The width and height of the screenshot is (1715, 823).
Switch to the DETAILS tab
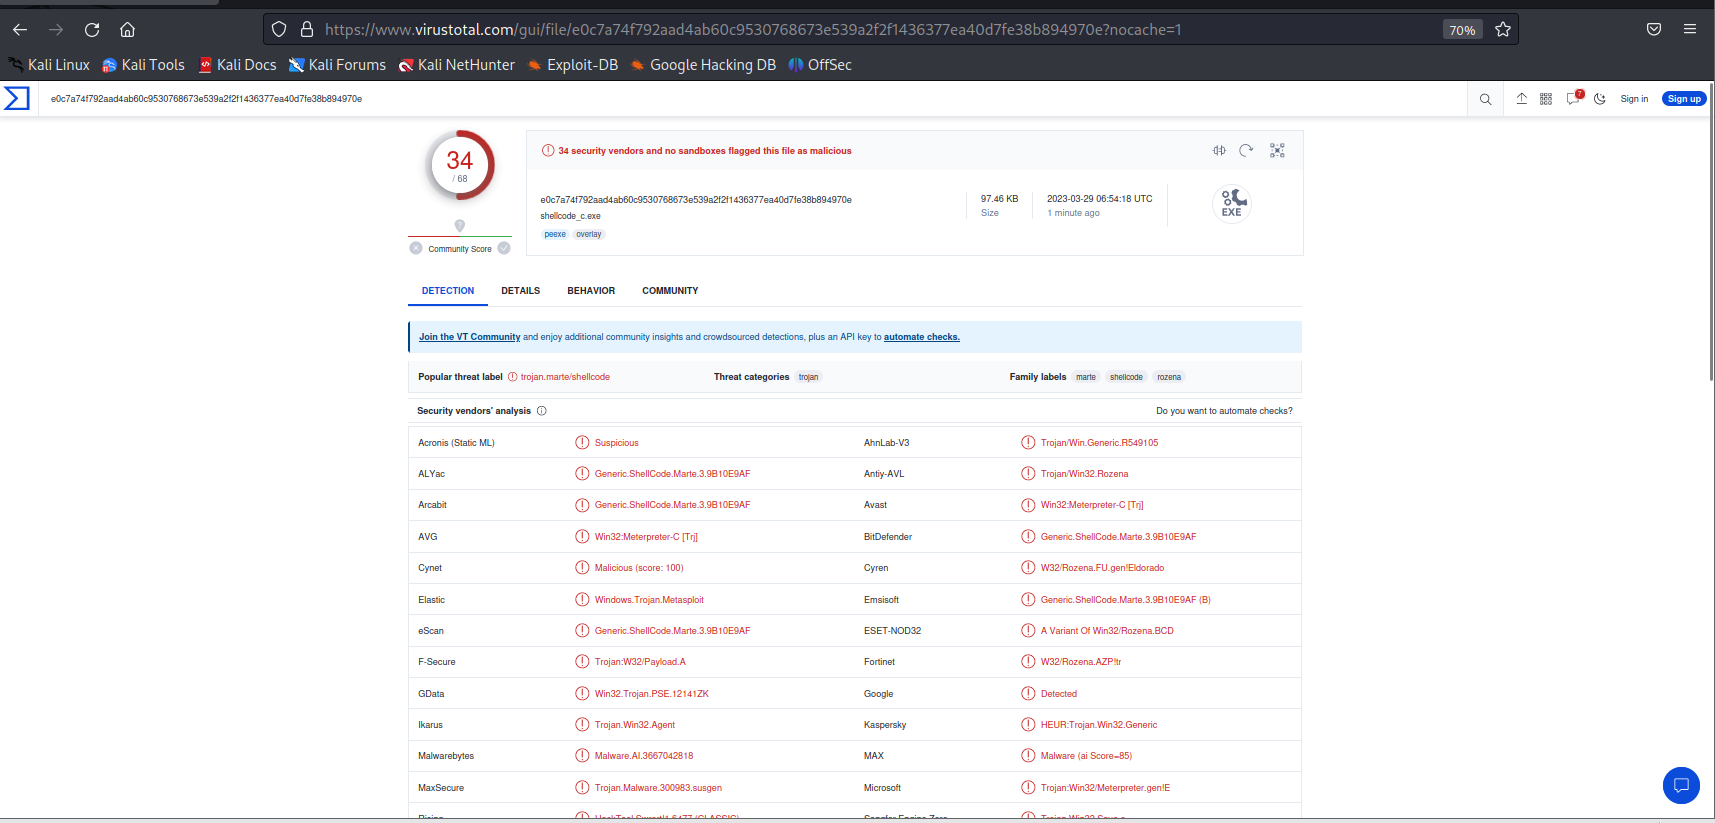click(521, 291)
